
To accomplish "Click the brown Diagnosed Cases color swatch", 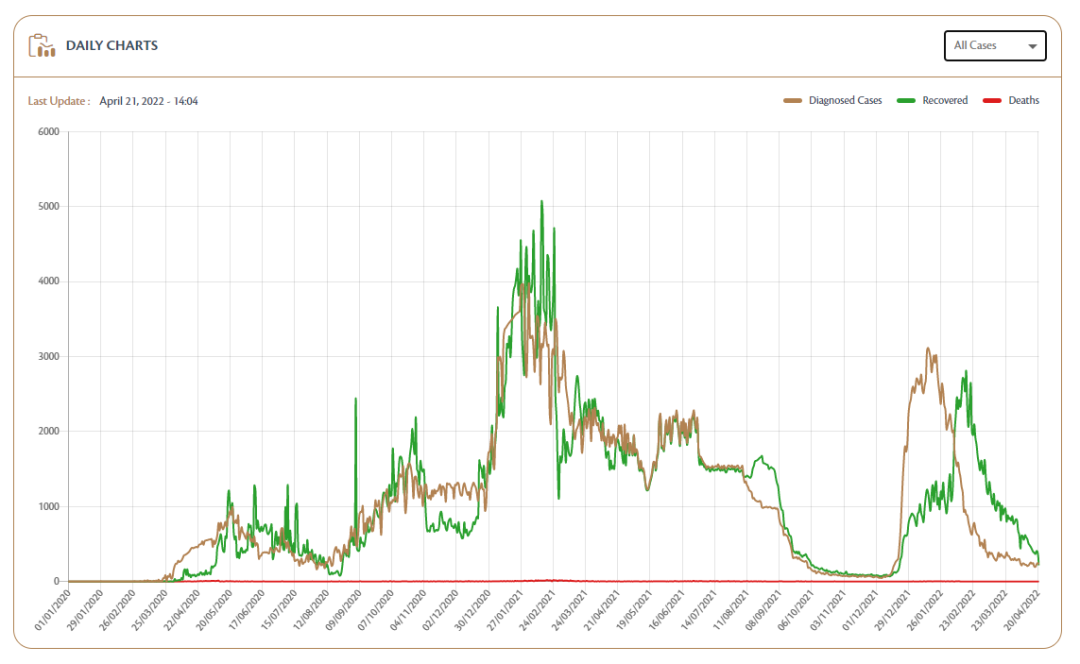I will pos(793,101).
